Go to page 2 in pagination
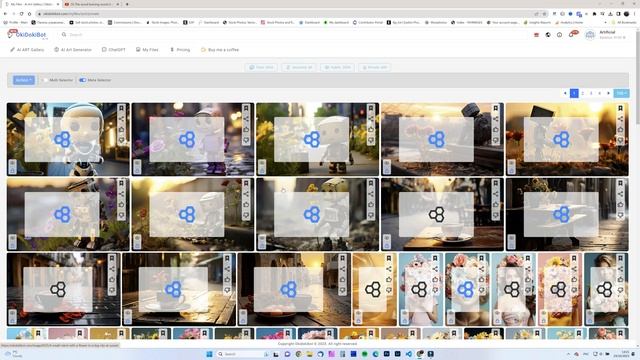Image resolution: width=640 pixels, height=360 pixels. [582, 93]
